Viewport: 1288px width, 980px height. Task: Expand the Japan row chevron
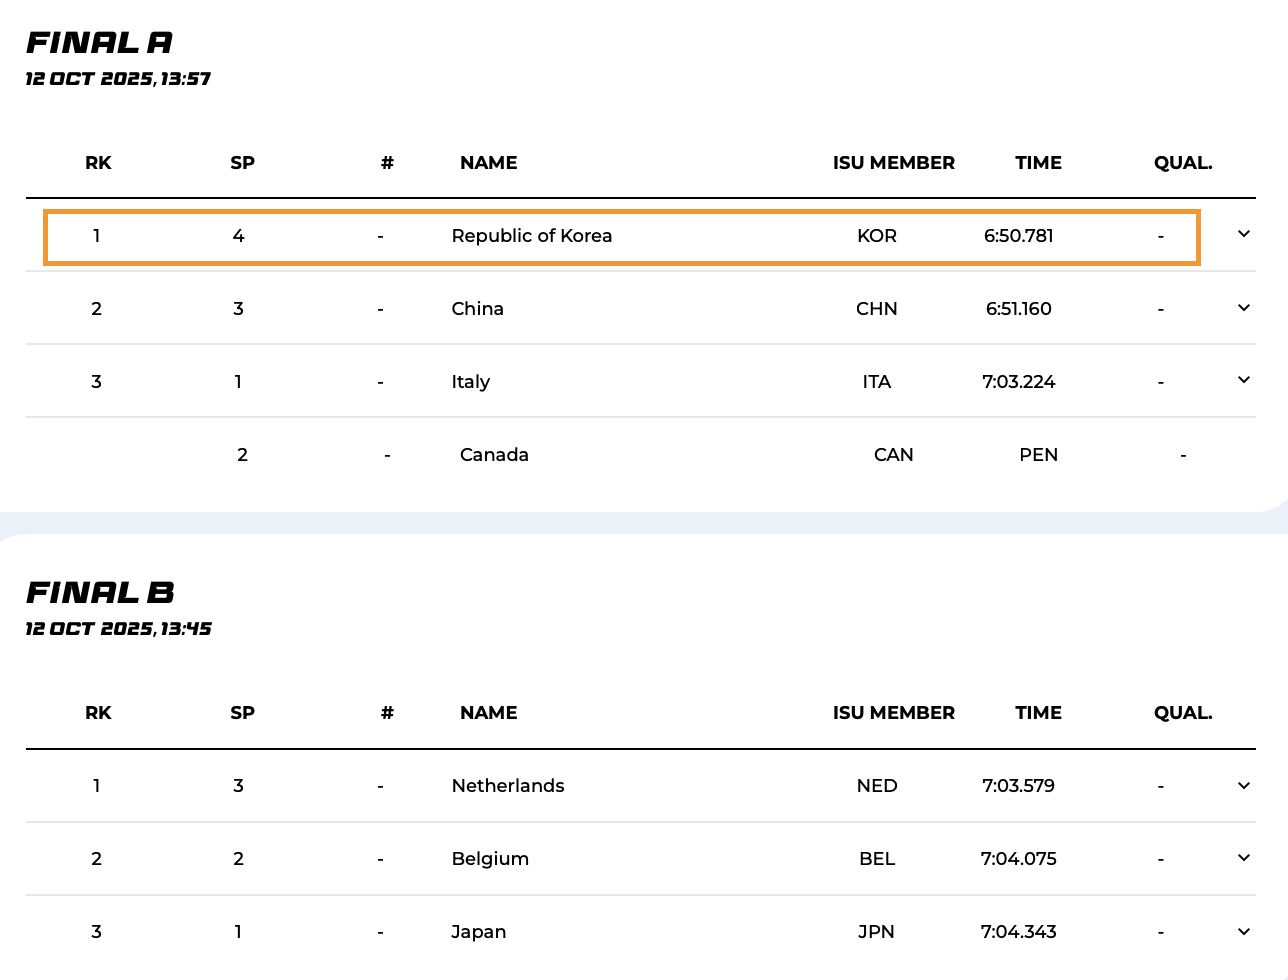(x=1244, y=932)
